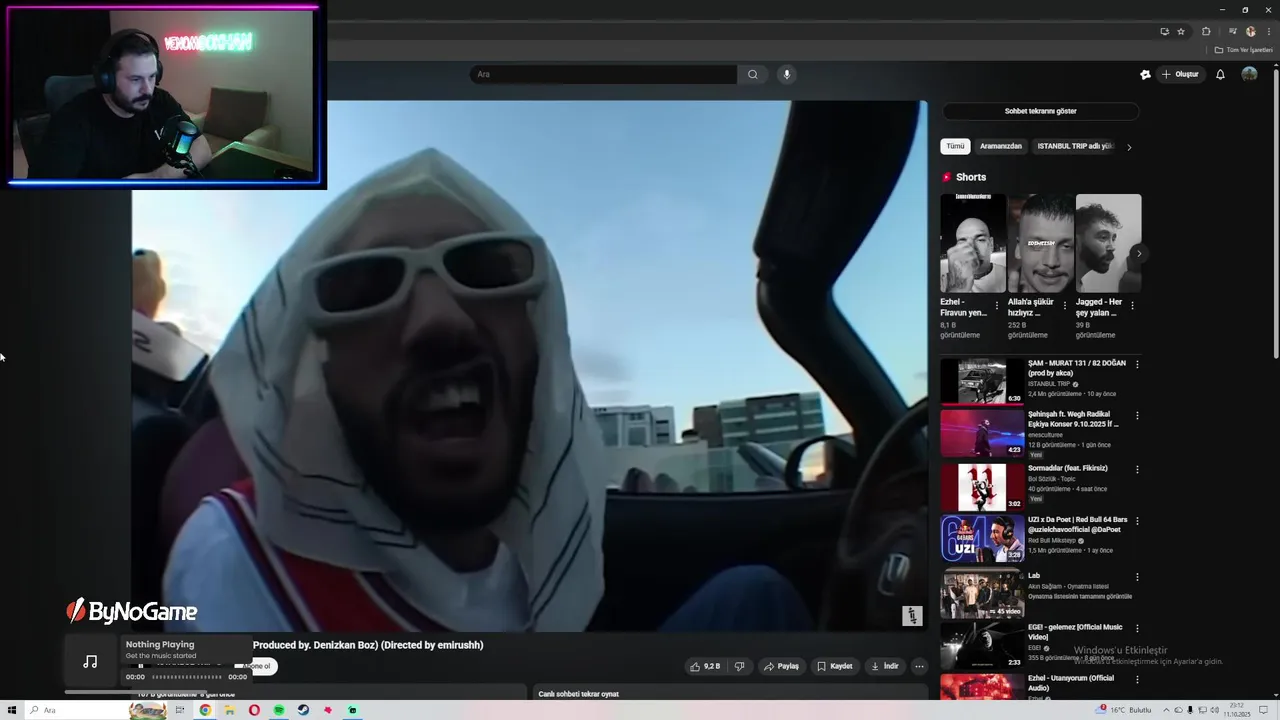
Task: Open Task View on the taskbar
Action: pos(180,710)
